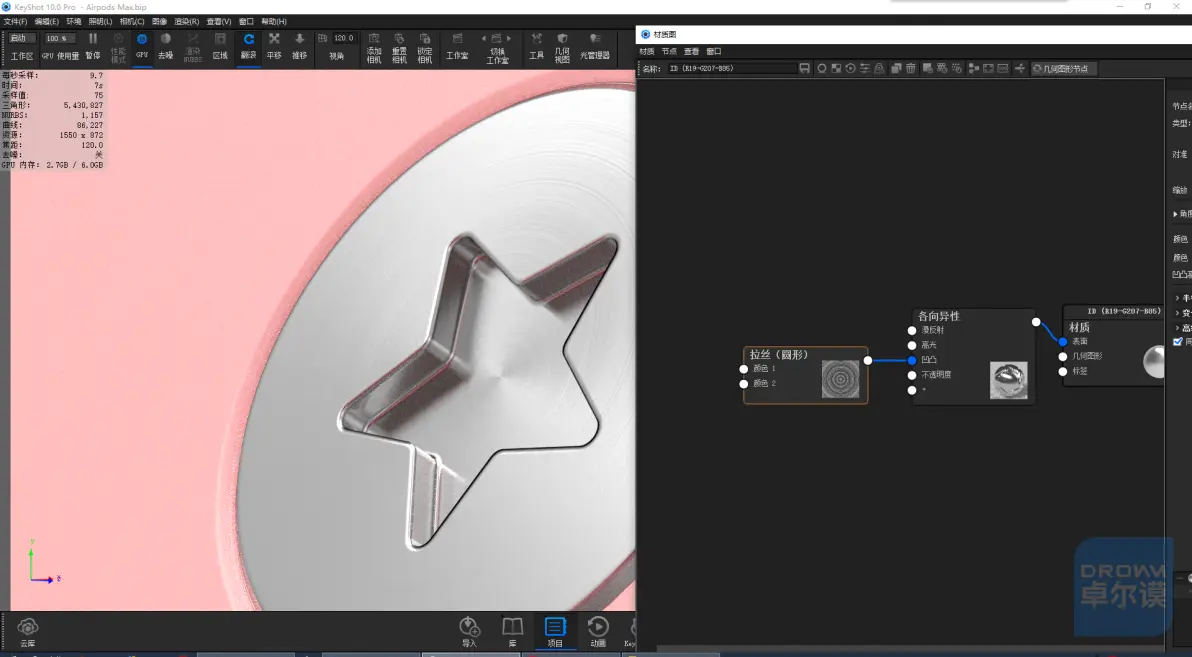Toggle GPU rendering mode
This screenshot has width=1192, height=657.
point(141,46)
